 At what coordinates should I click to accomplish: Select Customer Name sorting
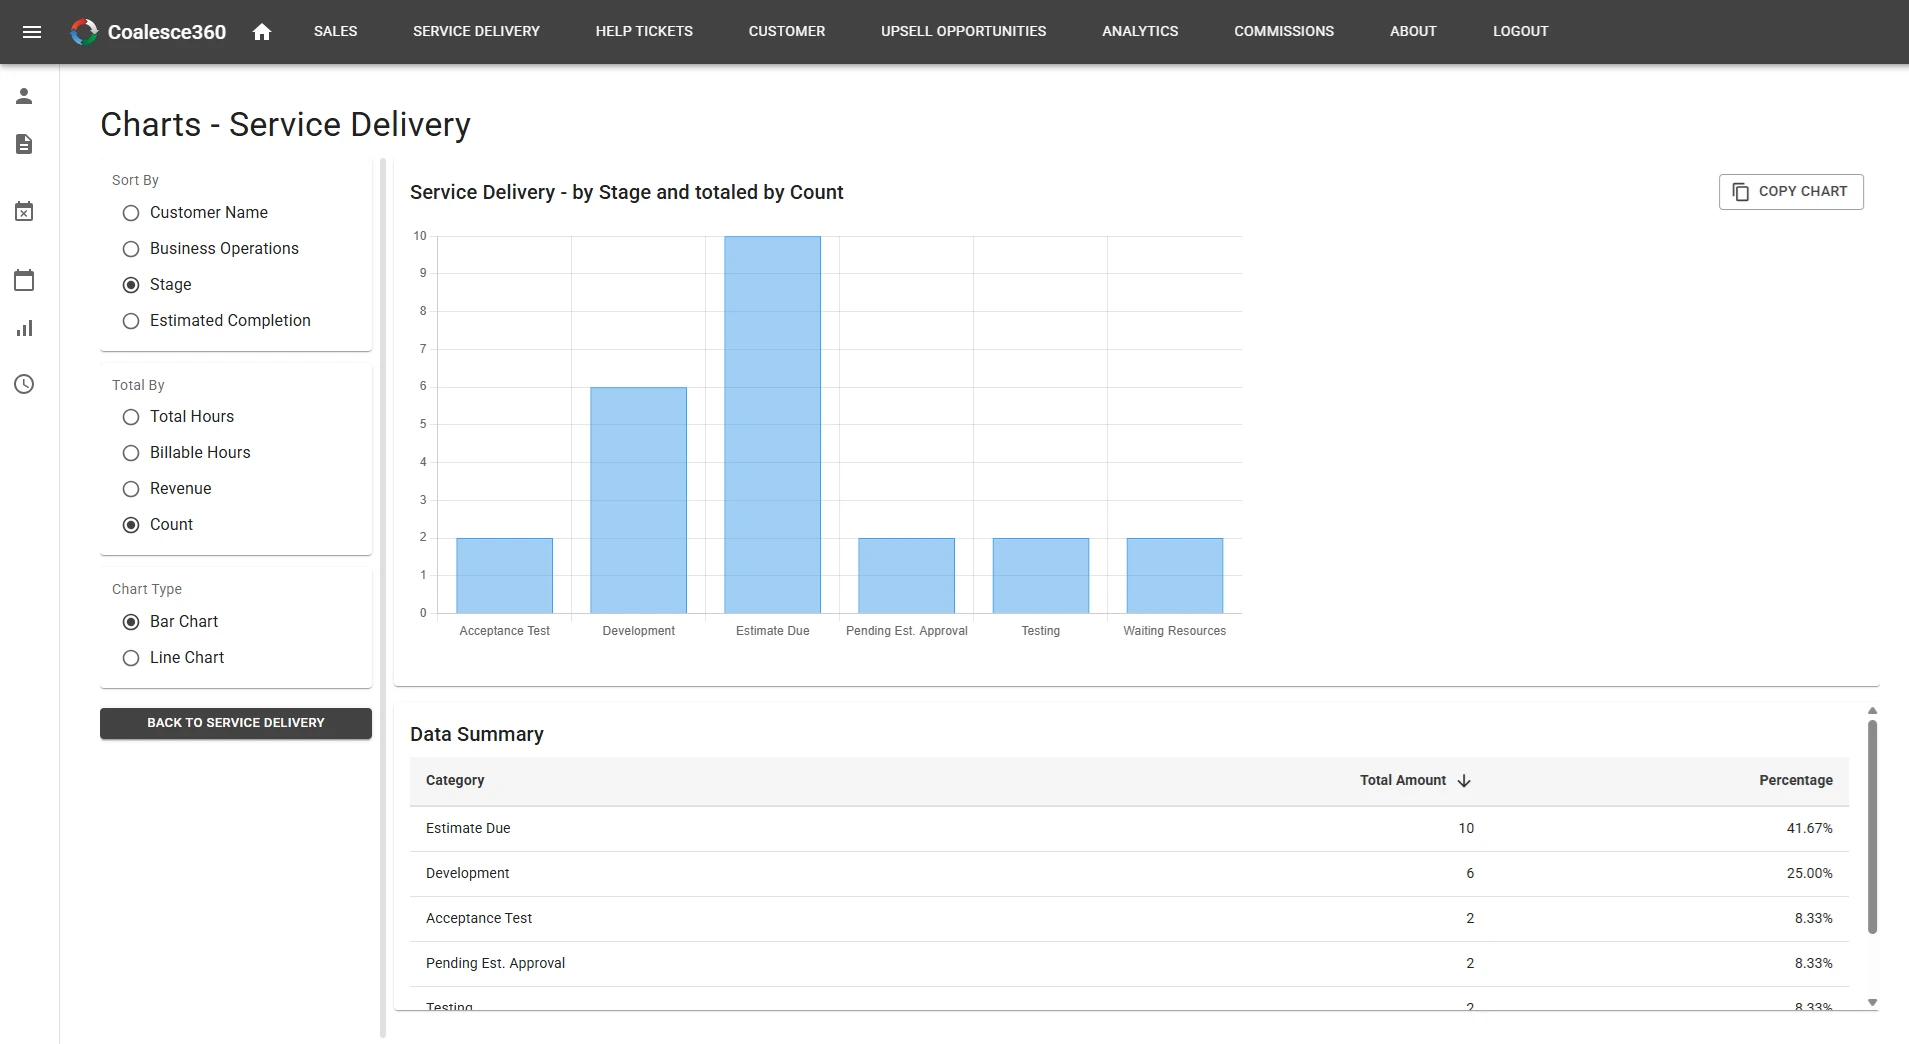pos(130,212)
